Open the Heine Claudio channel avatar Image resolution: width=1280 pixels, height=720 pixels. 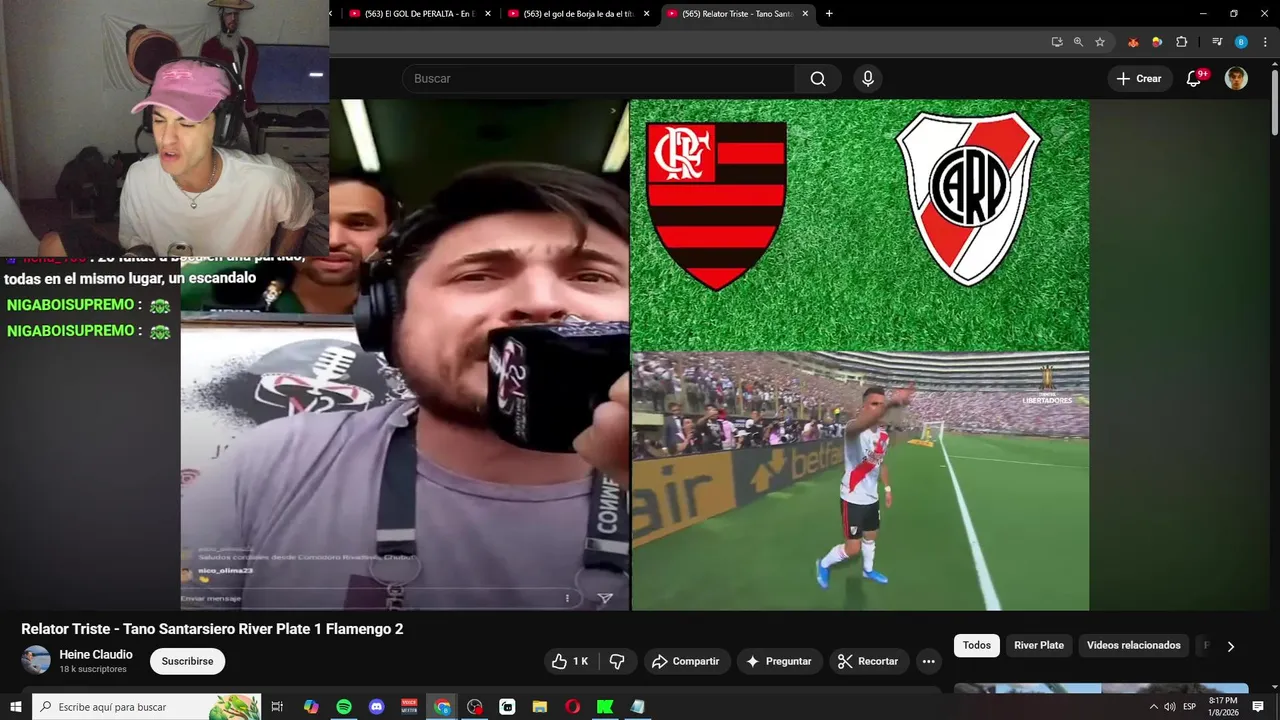[x=36, y=660]
